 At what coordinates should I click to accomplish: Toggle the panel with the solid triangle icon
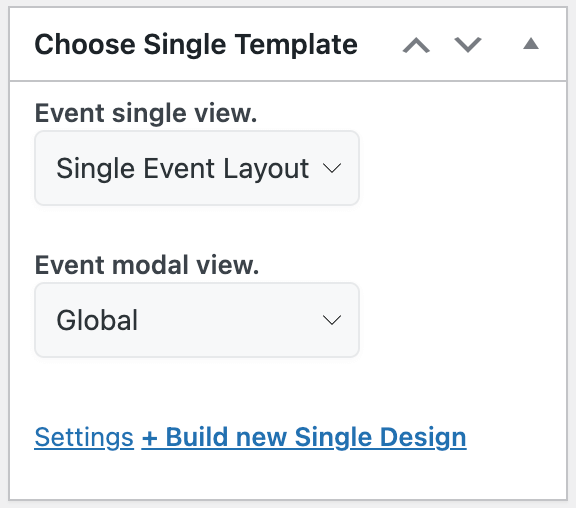click(531, 44)
